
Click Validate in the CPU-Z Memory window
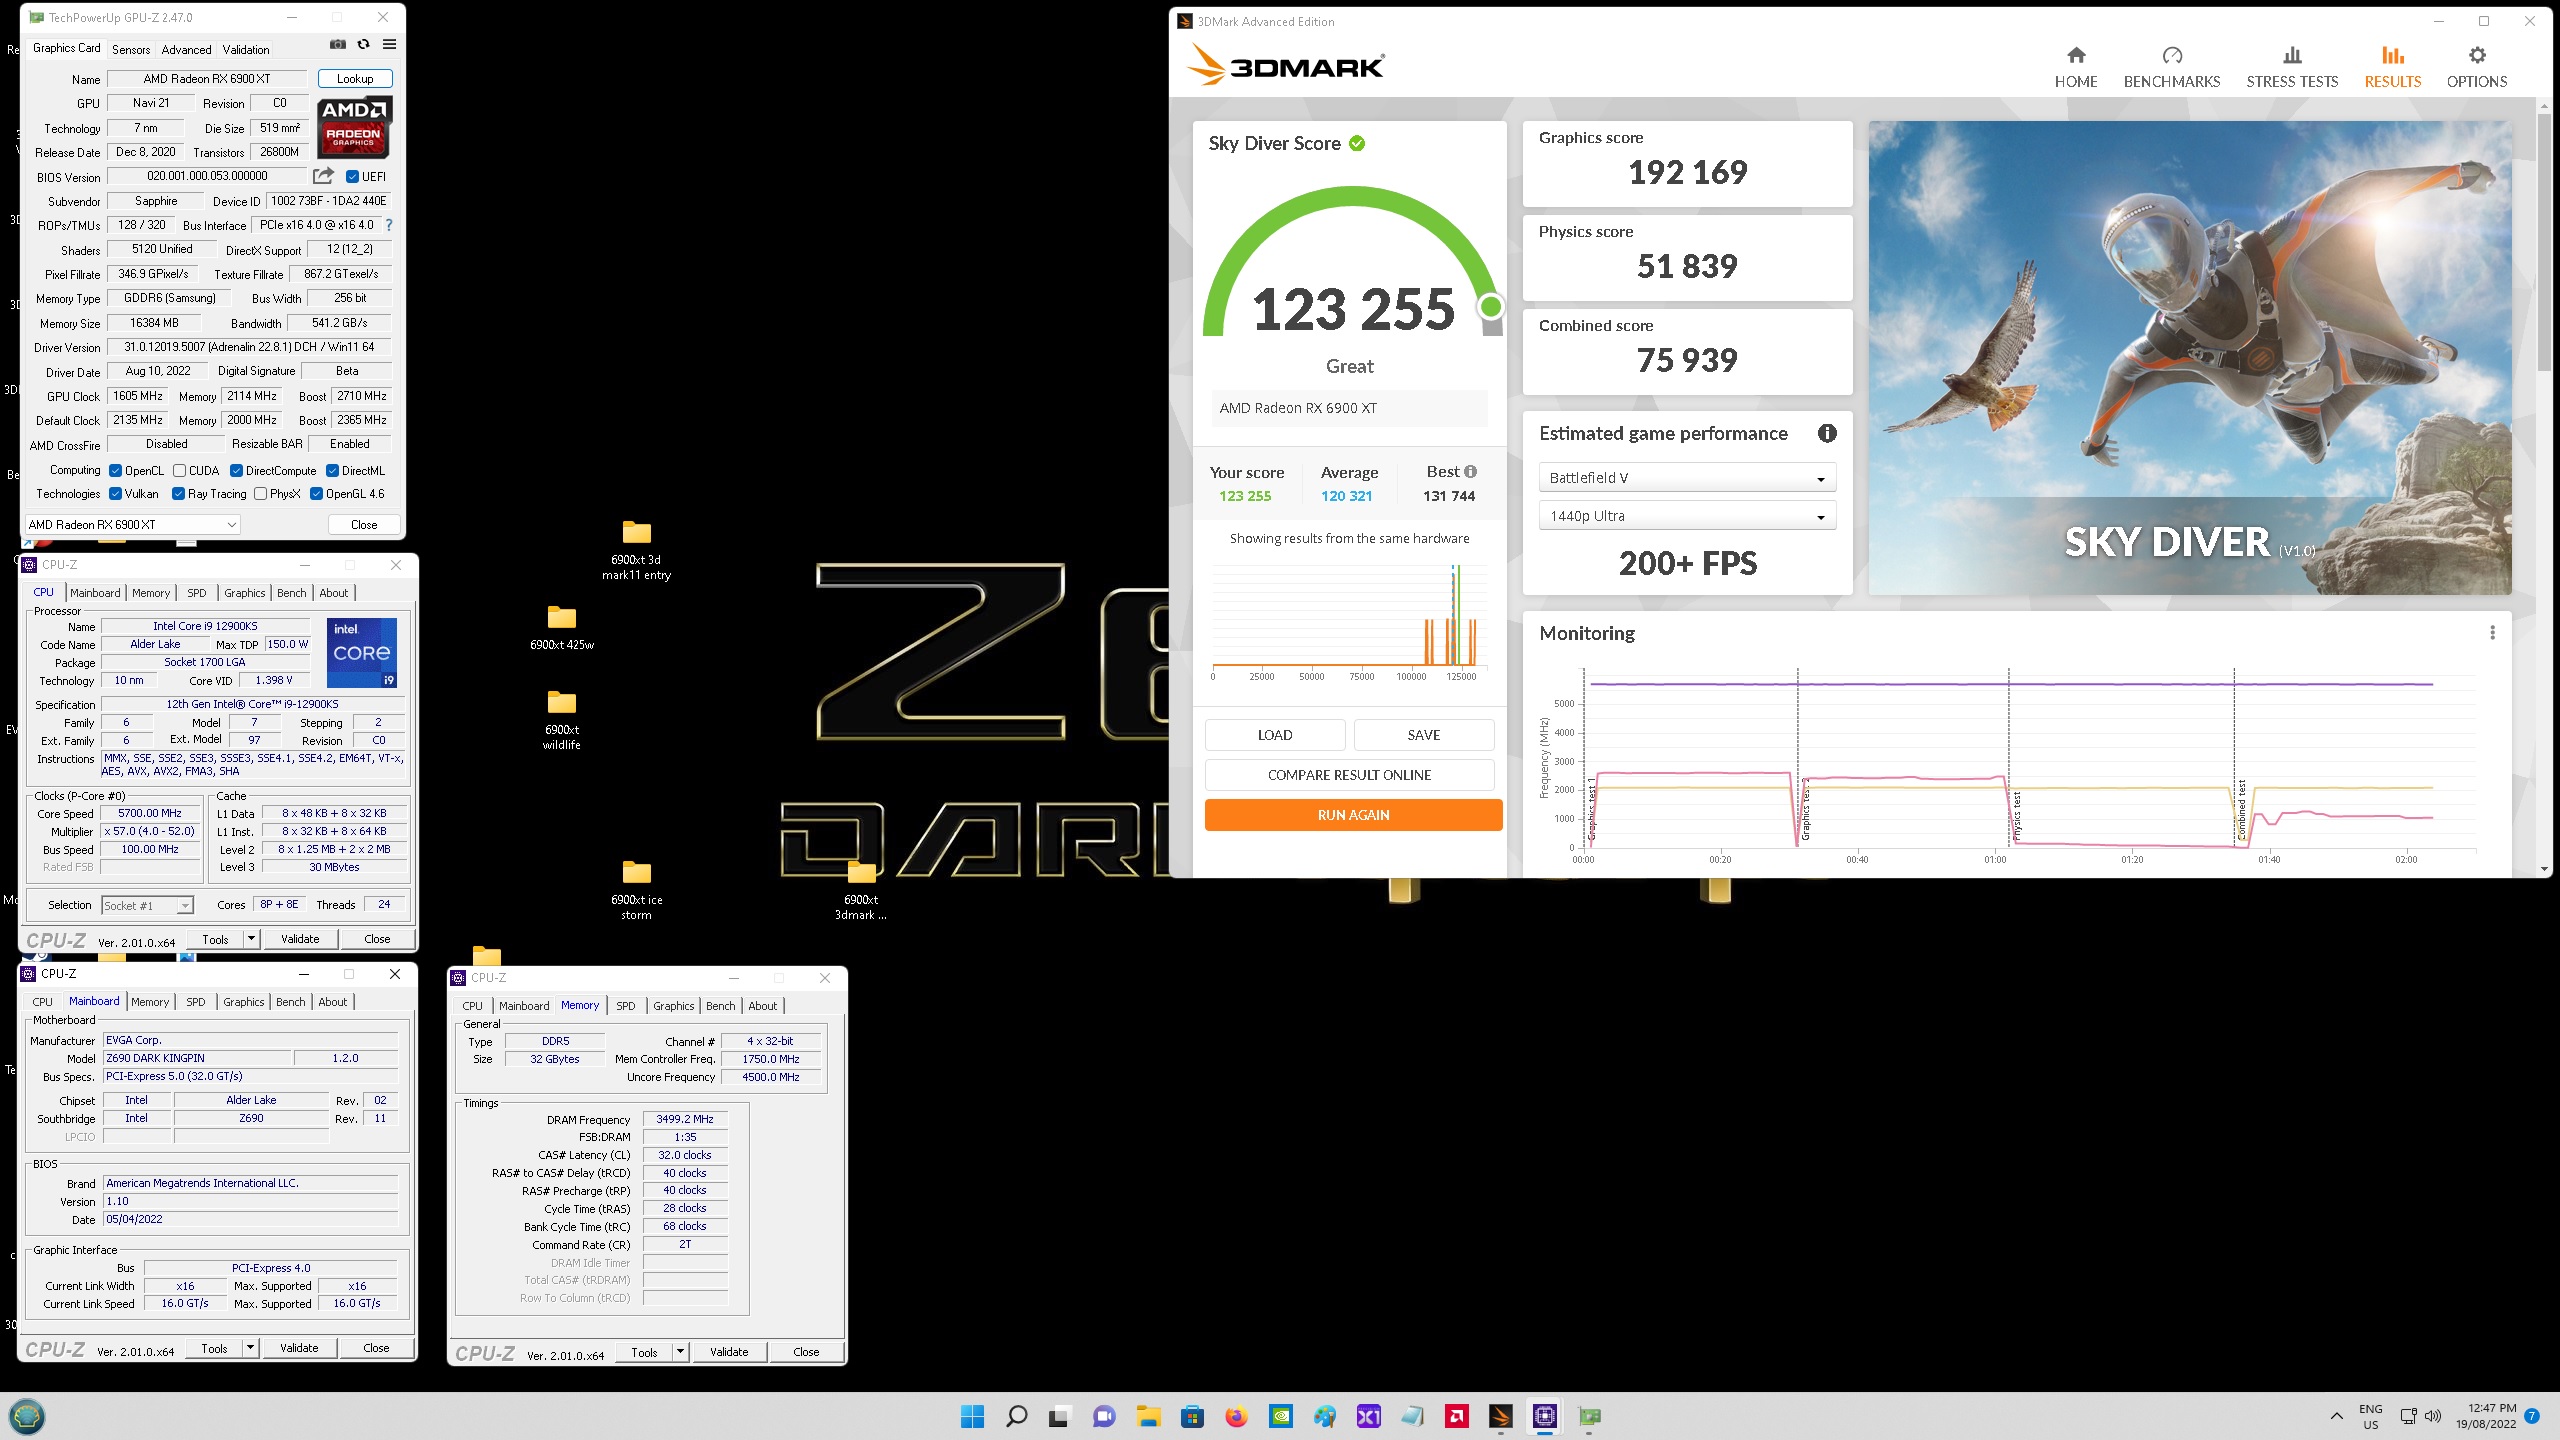(729, 1352)
